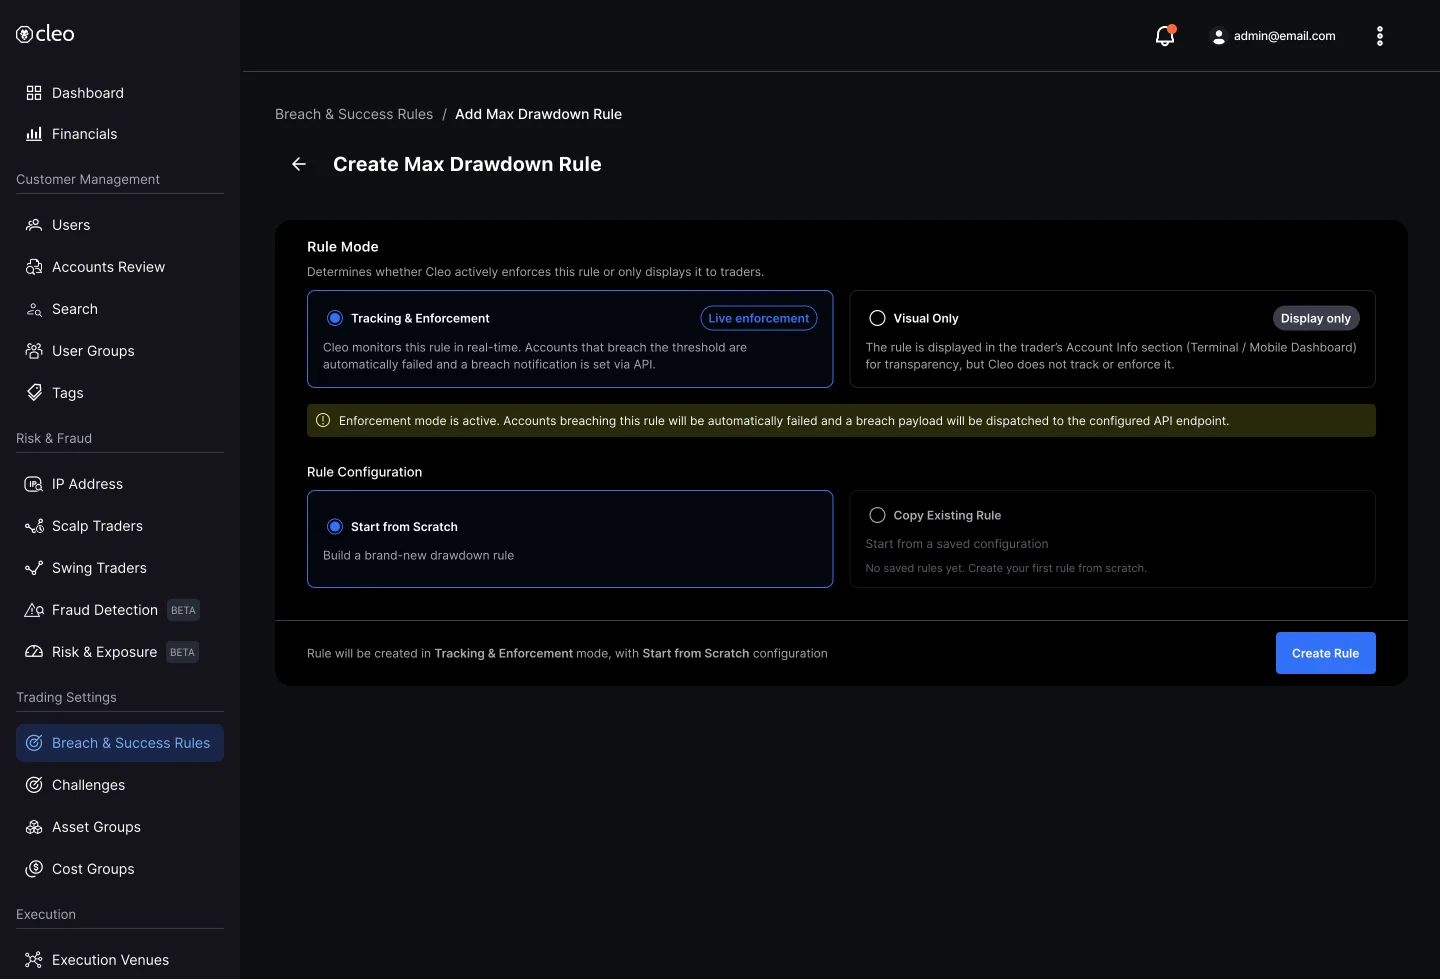This screenshot has height=979, width=1440.
Task: Click the warning icon in enforcement banner
Action: pyautogui.click(x=323, y=421)
